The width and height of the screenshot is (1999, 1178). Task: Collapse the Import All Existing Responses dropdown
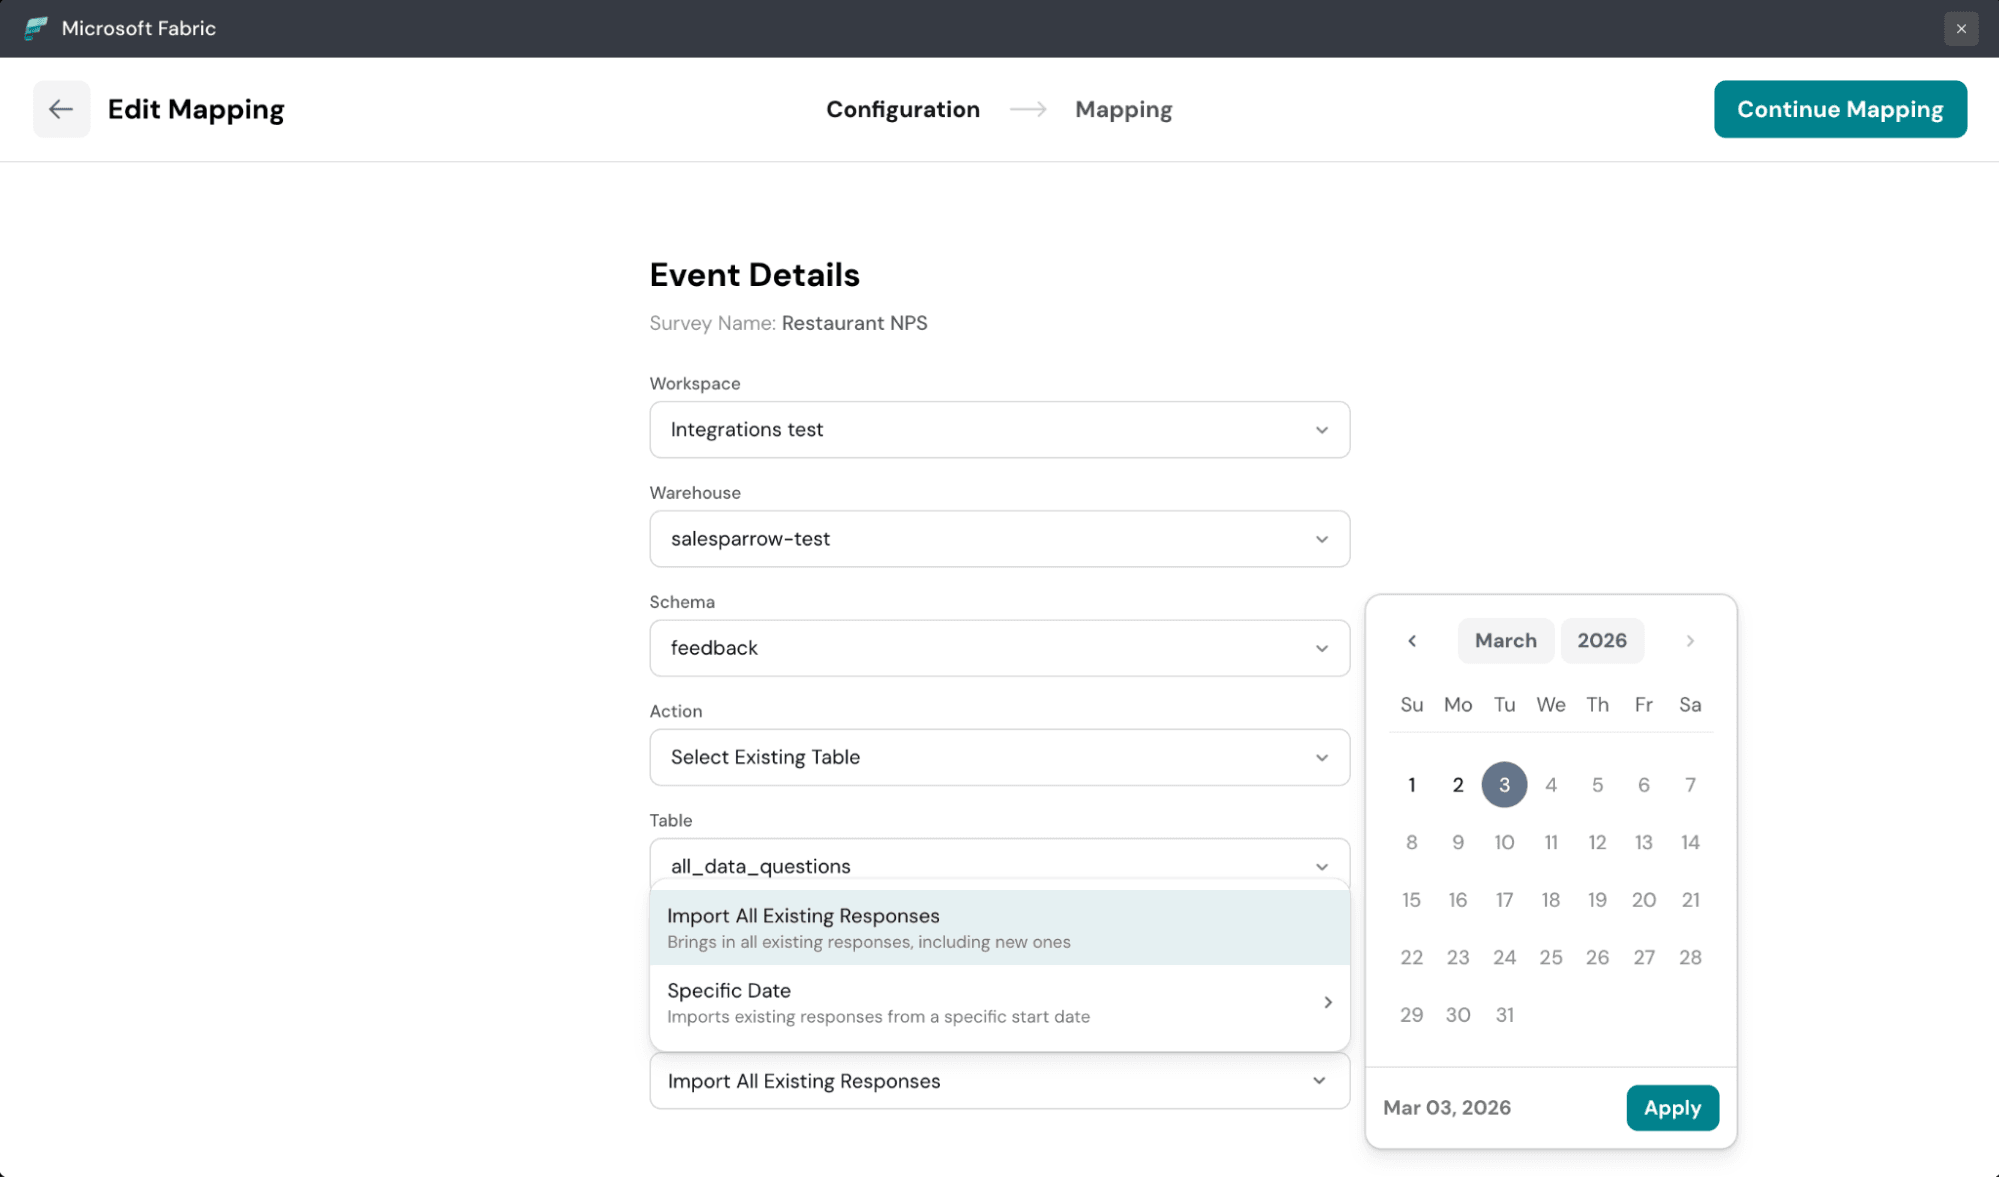point(999,1081)
